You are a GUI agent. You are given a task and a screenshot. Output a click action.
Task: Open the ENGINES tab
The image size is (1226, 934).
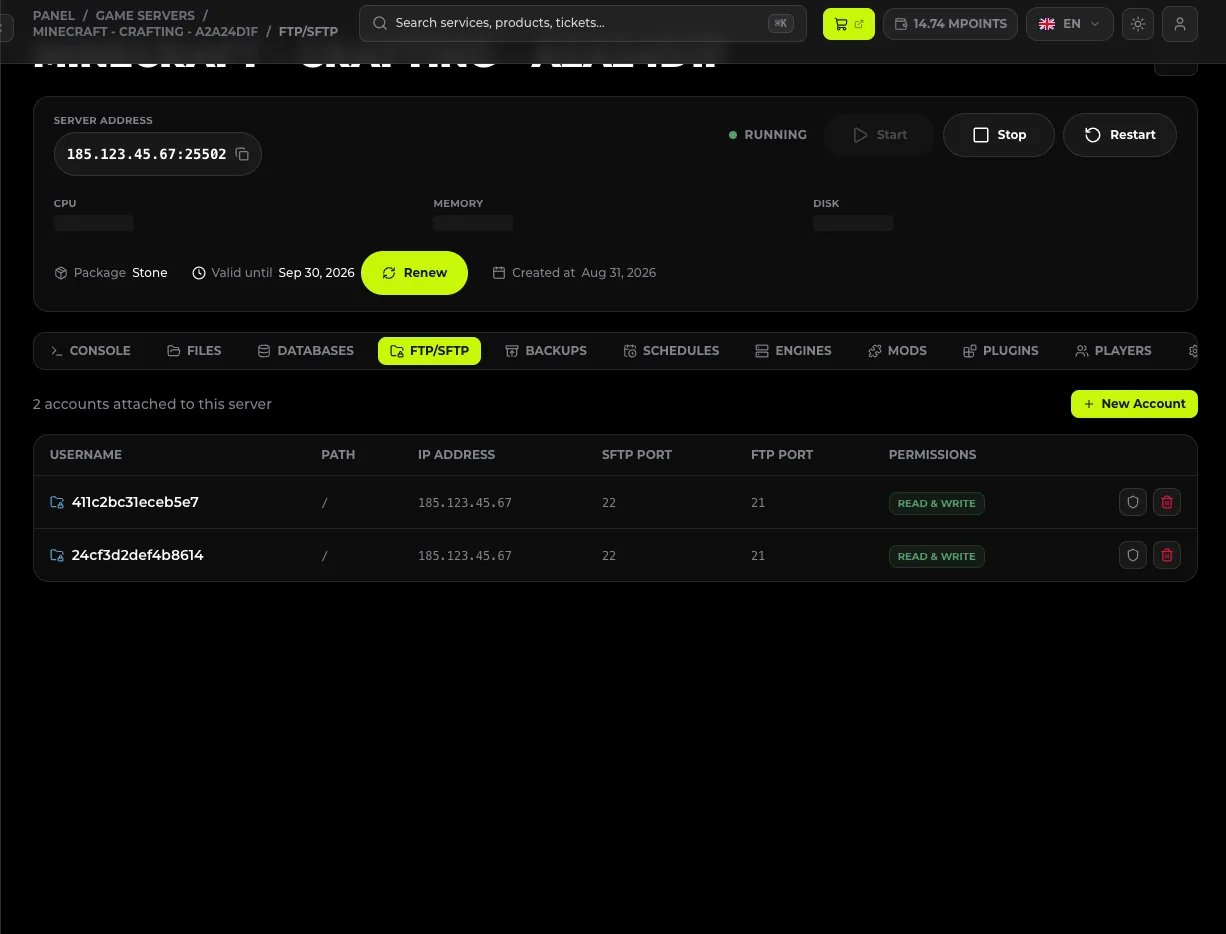(793, 351)
